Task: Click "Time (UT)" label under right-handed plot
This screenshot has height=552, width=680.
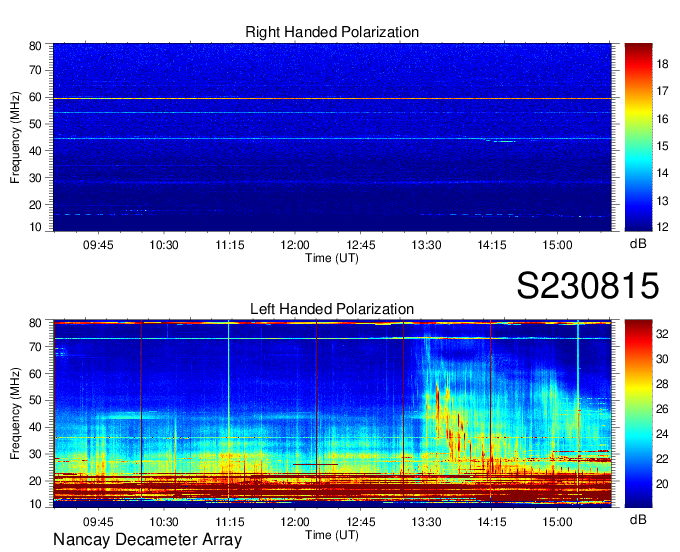Action: pos(332,258)
